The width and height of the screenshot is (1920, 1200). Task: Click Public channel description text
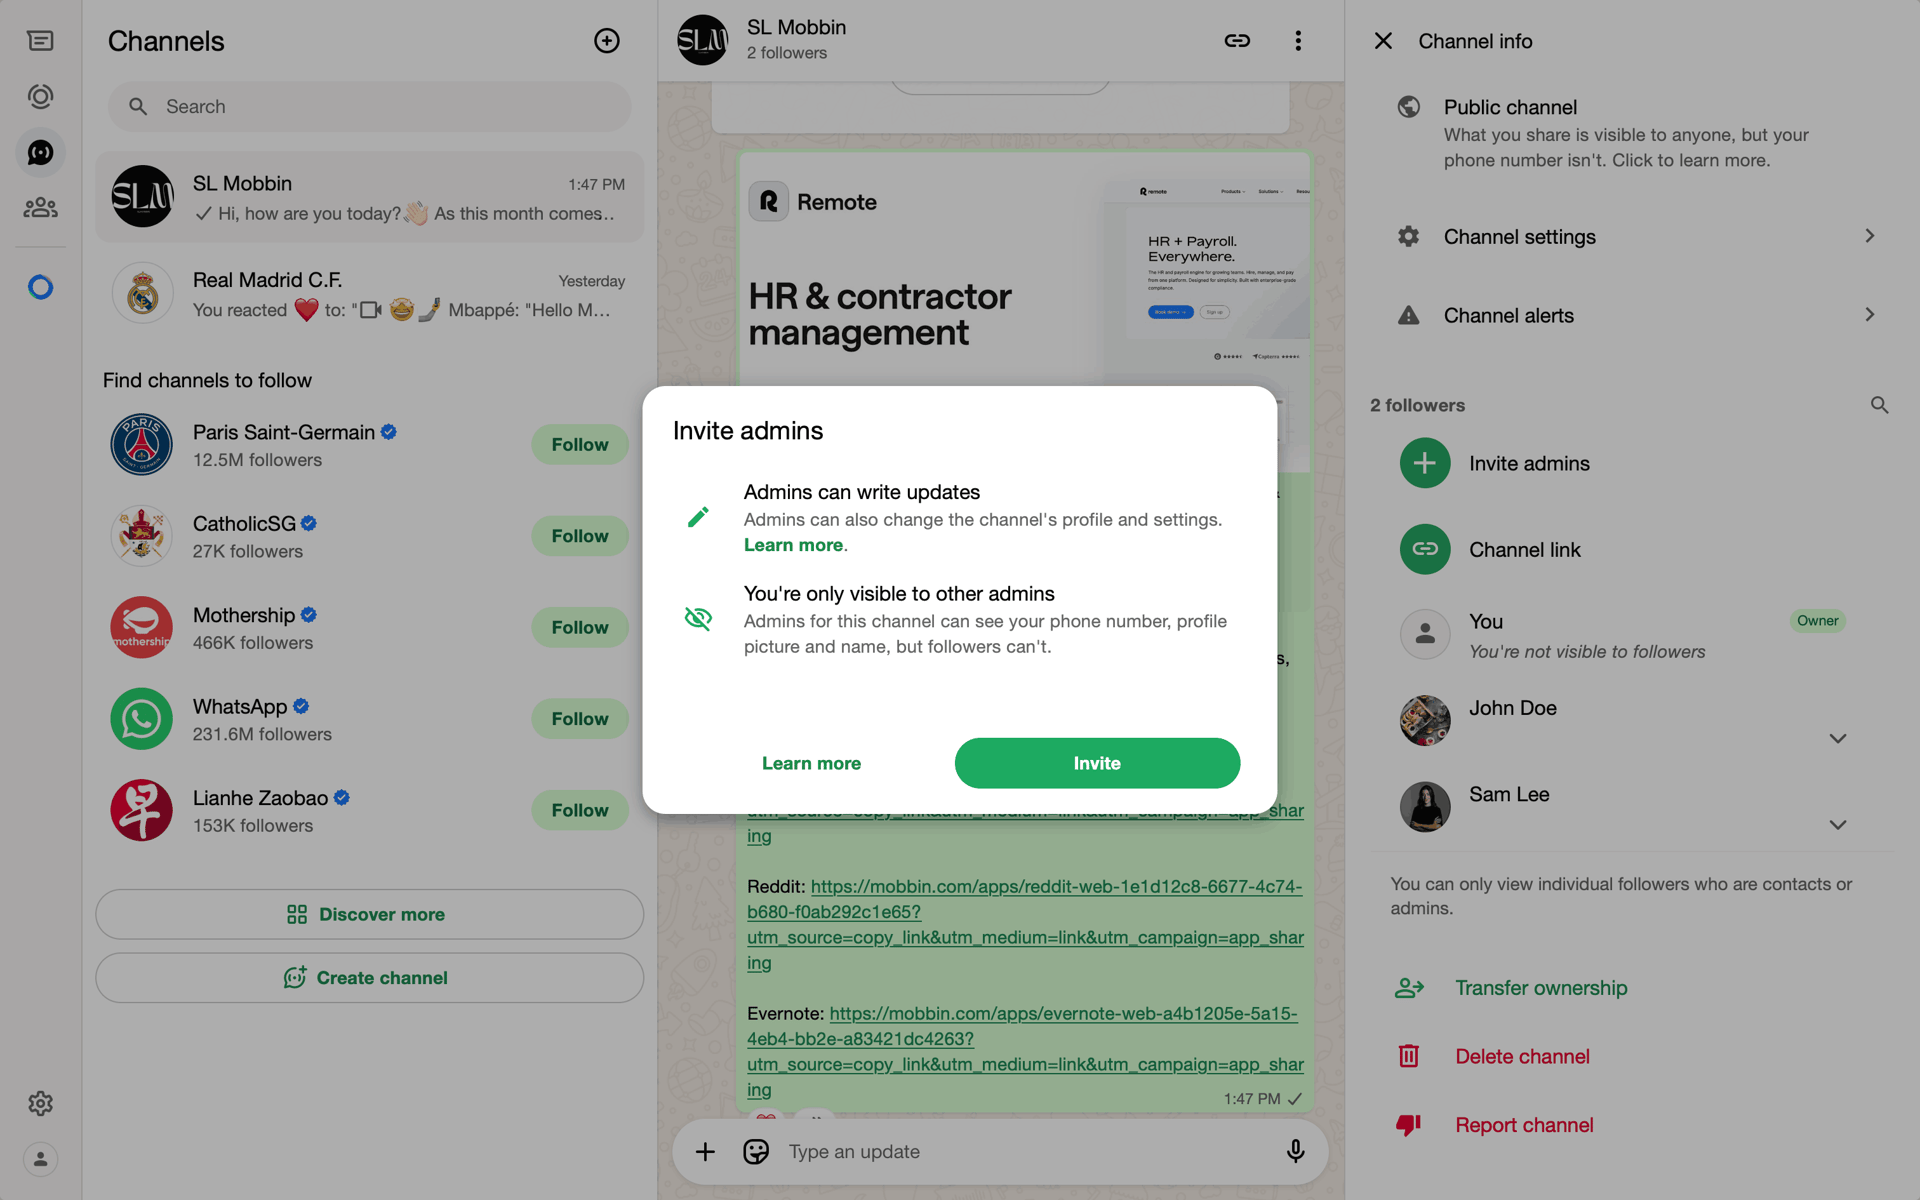click(1626, 147)
